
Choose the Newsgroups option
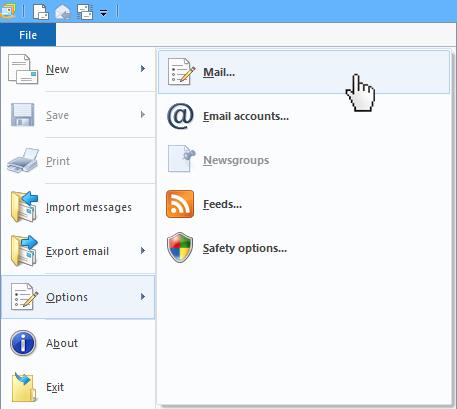[x=304, y=160]
